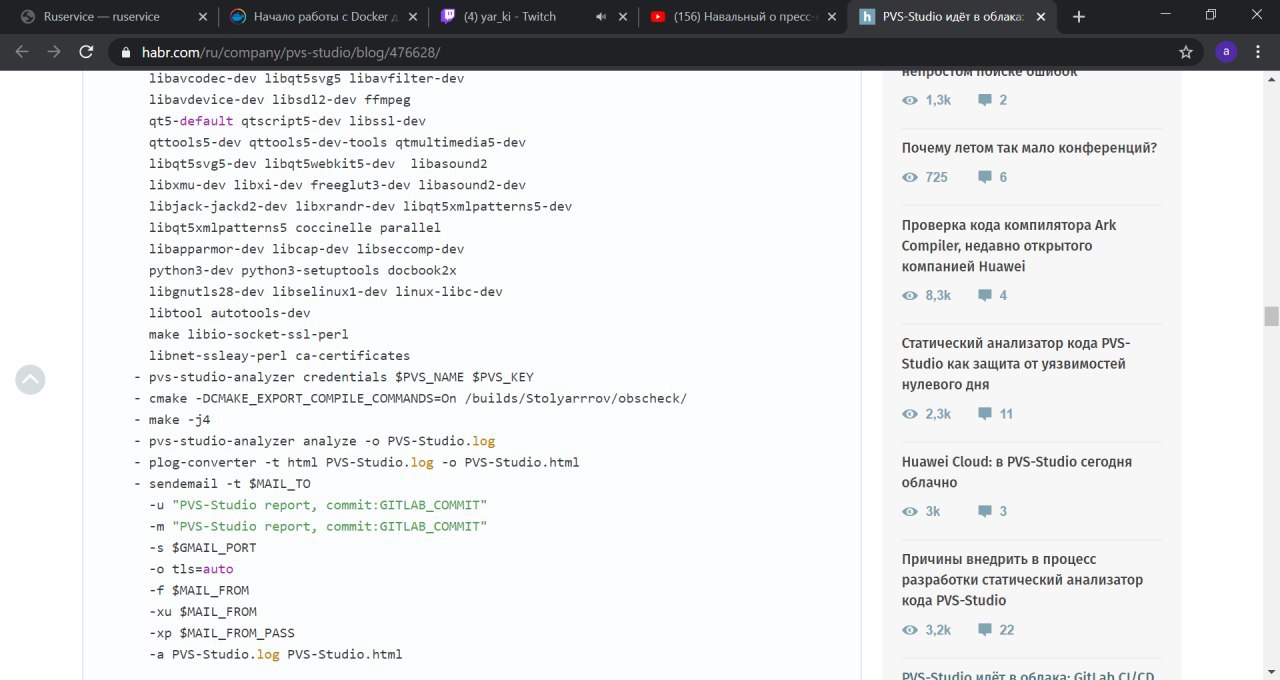Close the YouTube tab
Screen dimensions: 1280x680
pyautogui.click(x=832, y=17)
